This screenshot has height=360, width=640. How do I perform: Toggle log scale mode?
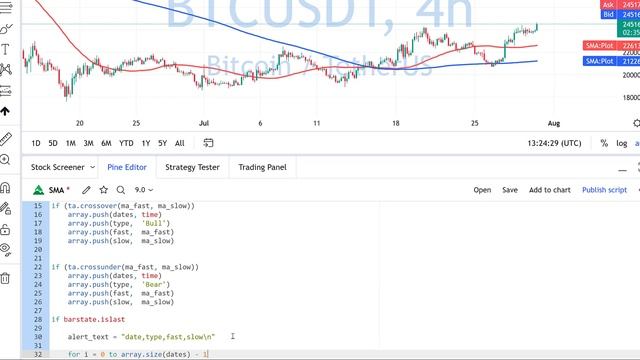point(622,143)
